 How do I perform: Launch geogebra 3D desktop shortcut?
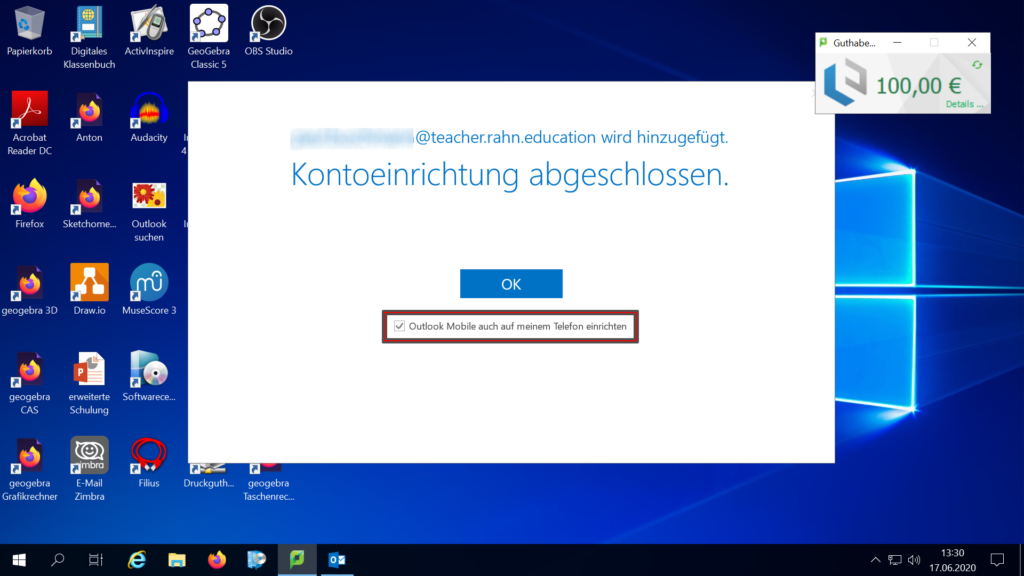(x=29, y=289)
